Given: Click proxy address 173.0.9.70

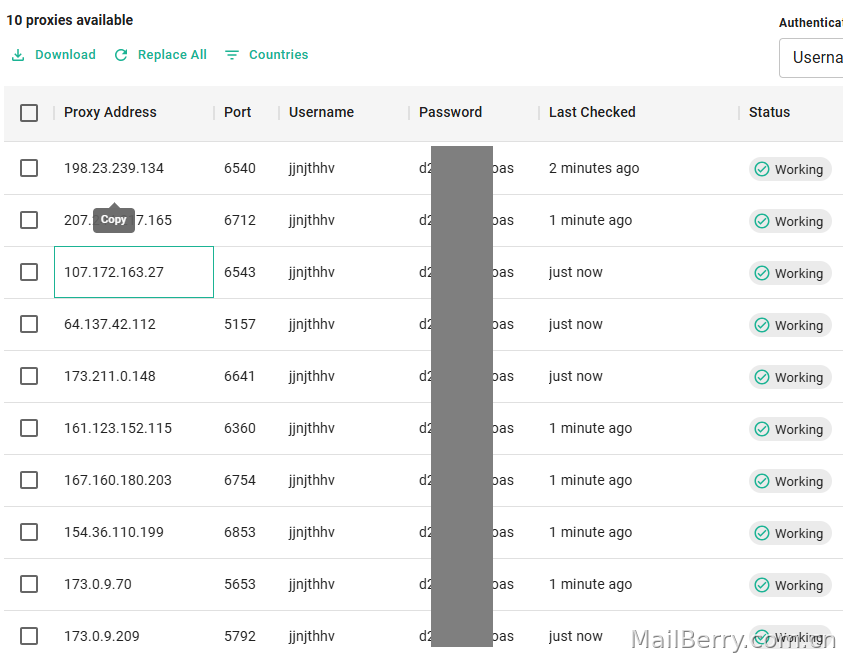Looking at the screenshot, I should (98, 584).
